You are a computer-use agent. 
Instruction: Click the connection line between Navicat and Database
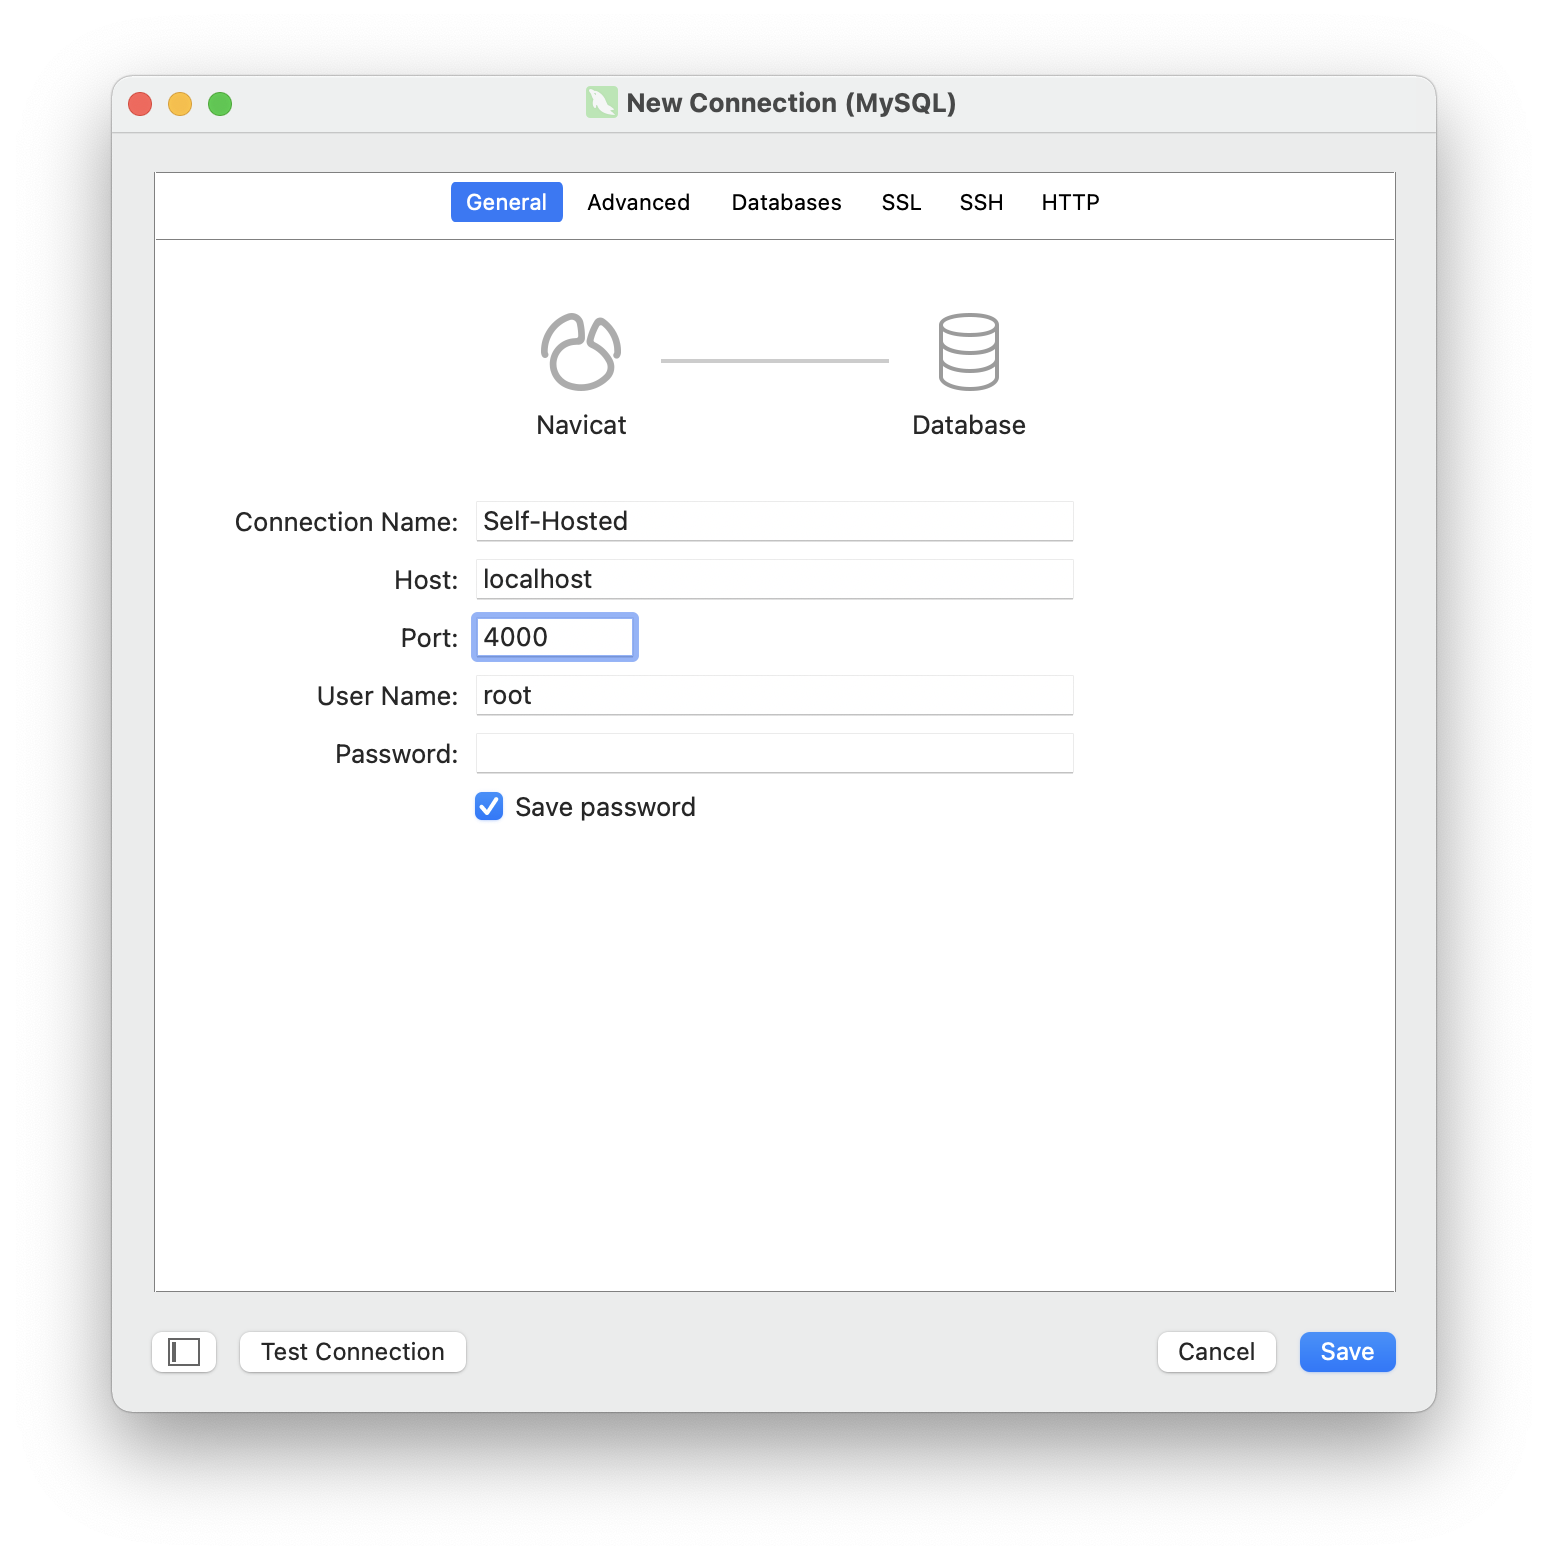774,358
